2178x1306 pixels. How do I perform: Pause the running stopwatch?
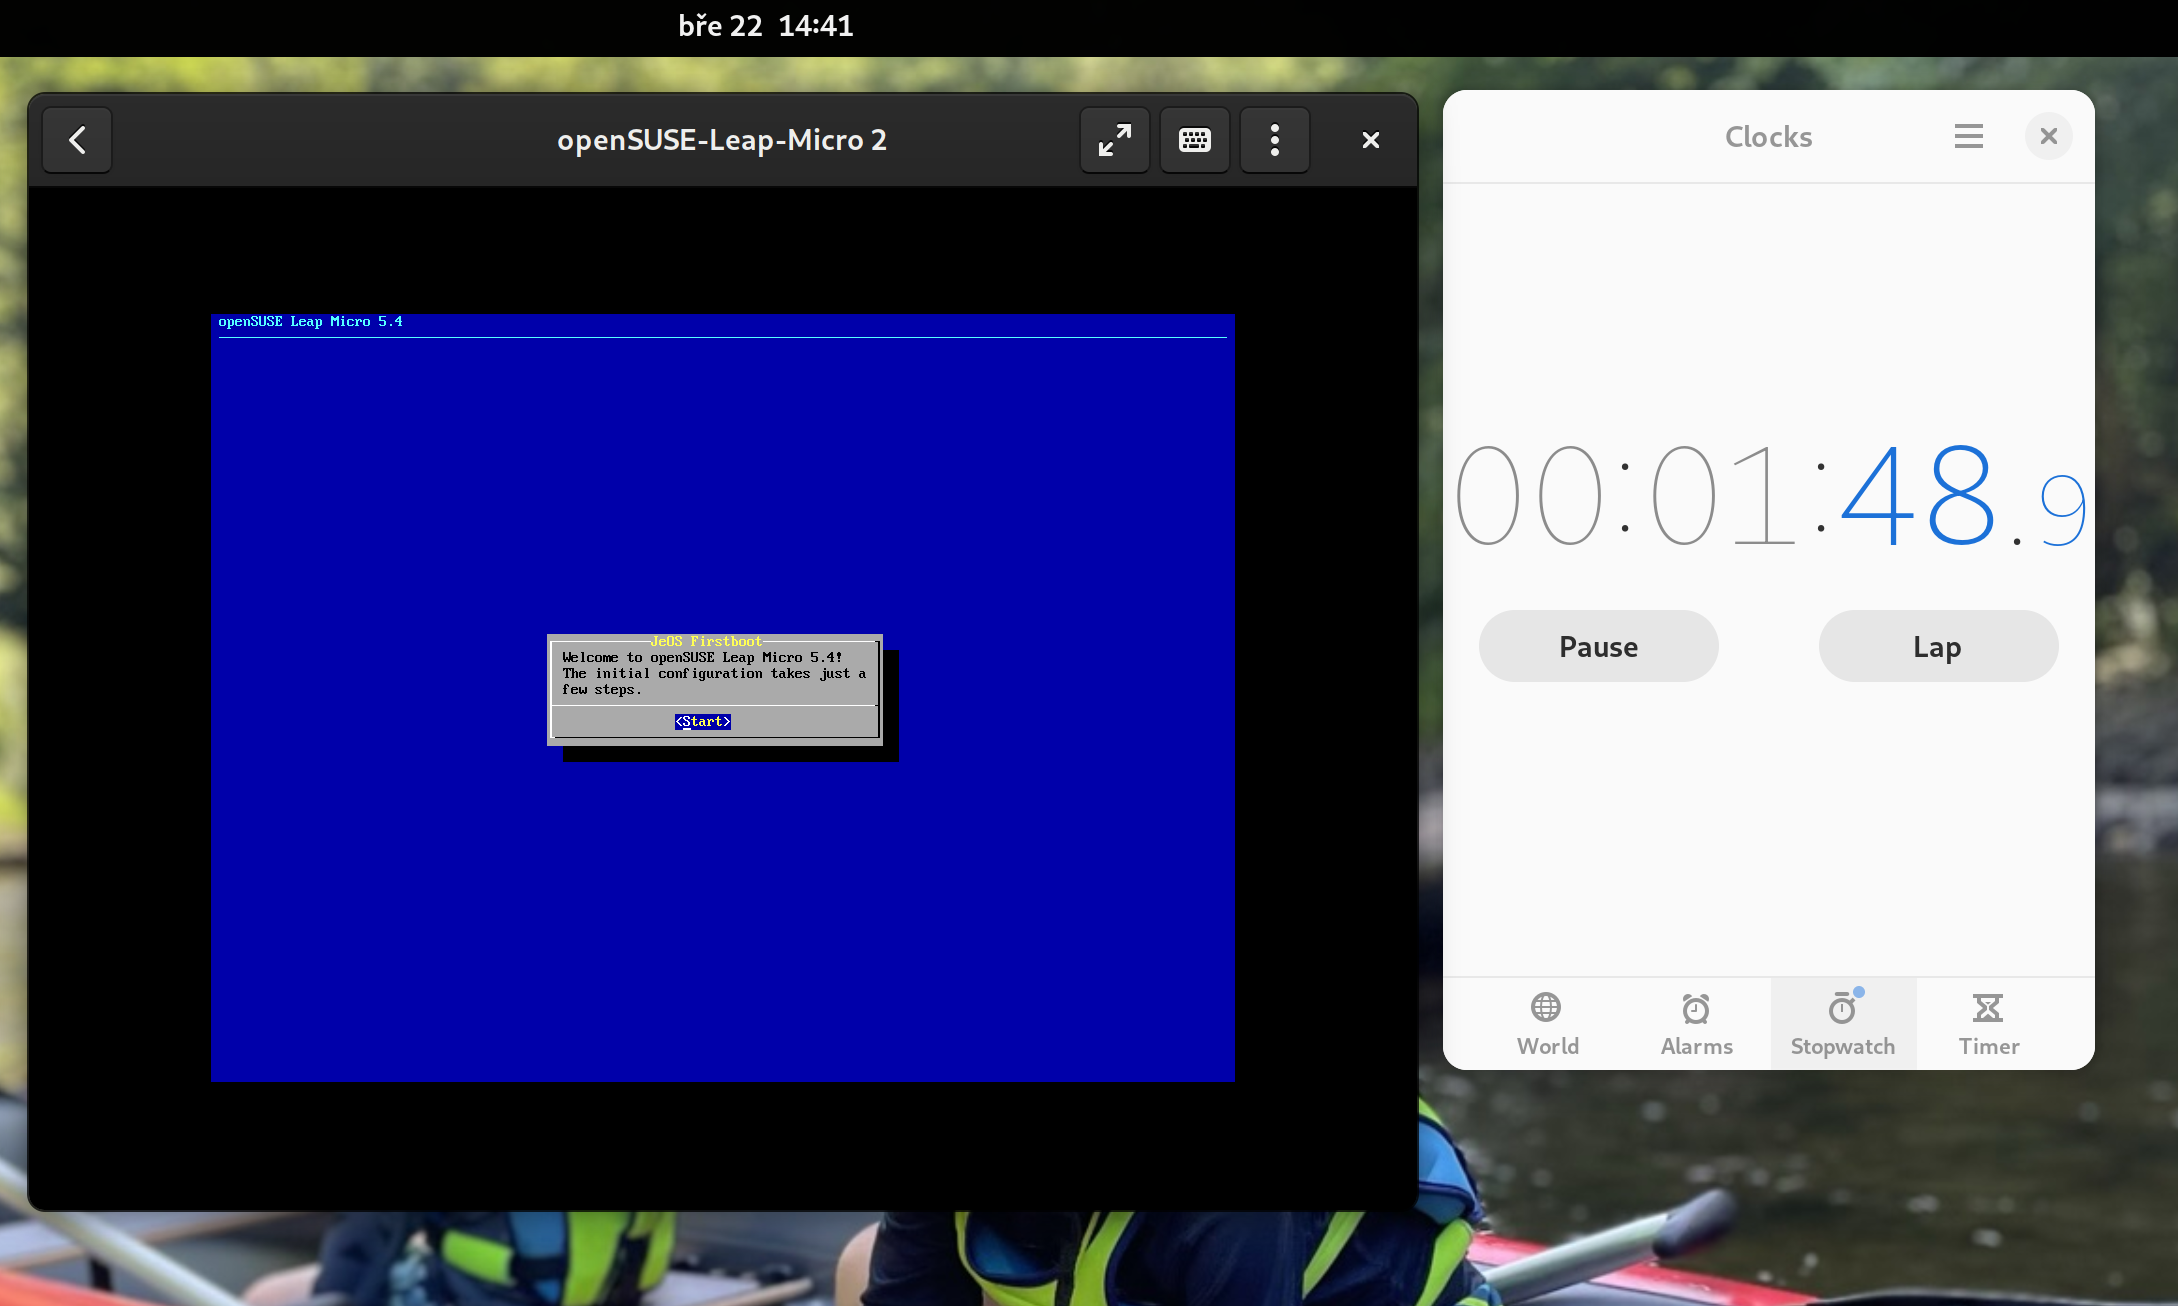(x=1598, y=646)
